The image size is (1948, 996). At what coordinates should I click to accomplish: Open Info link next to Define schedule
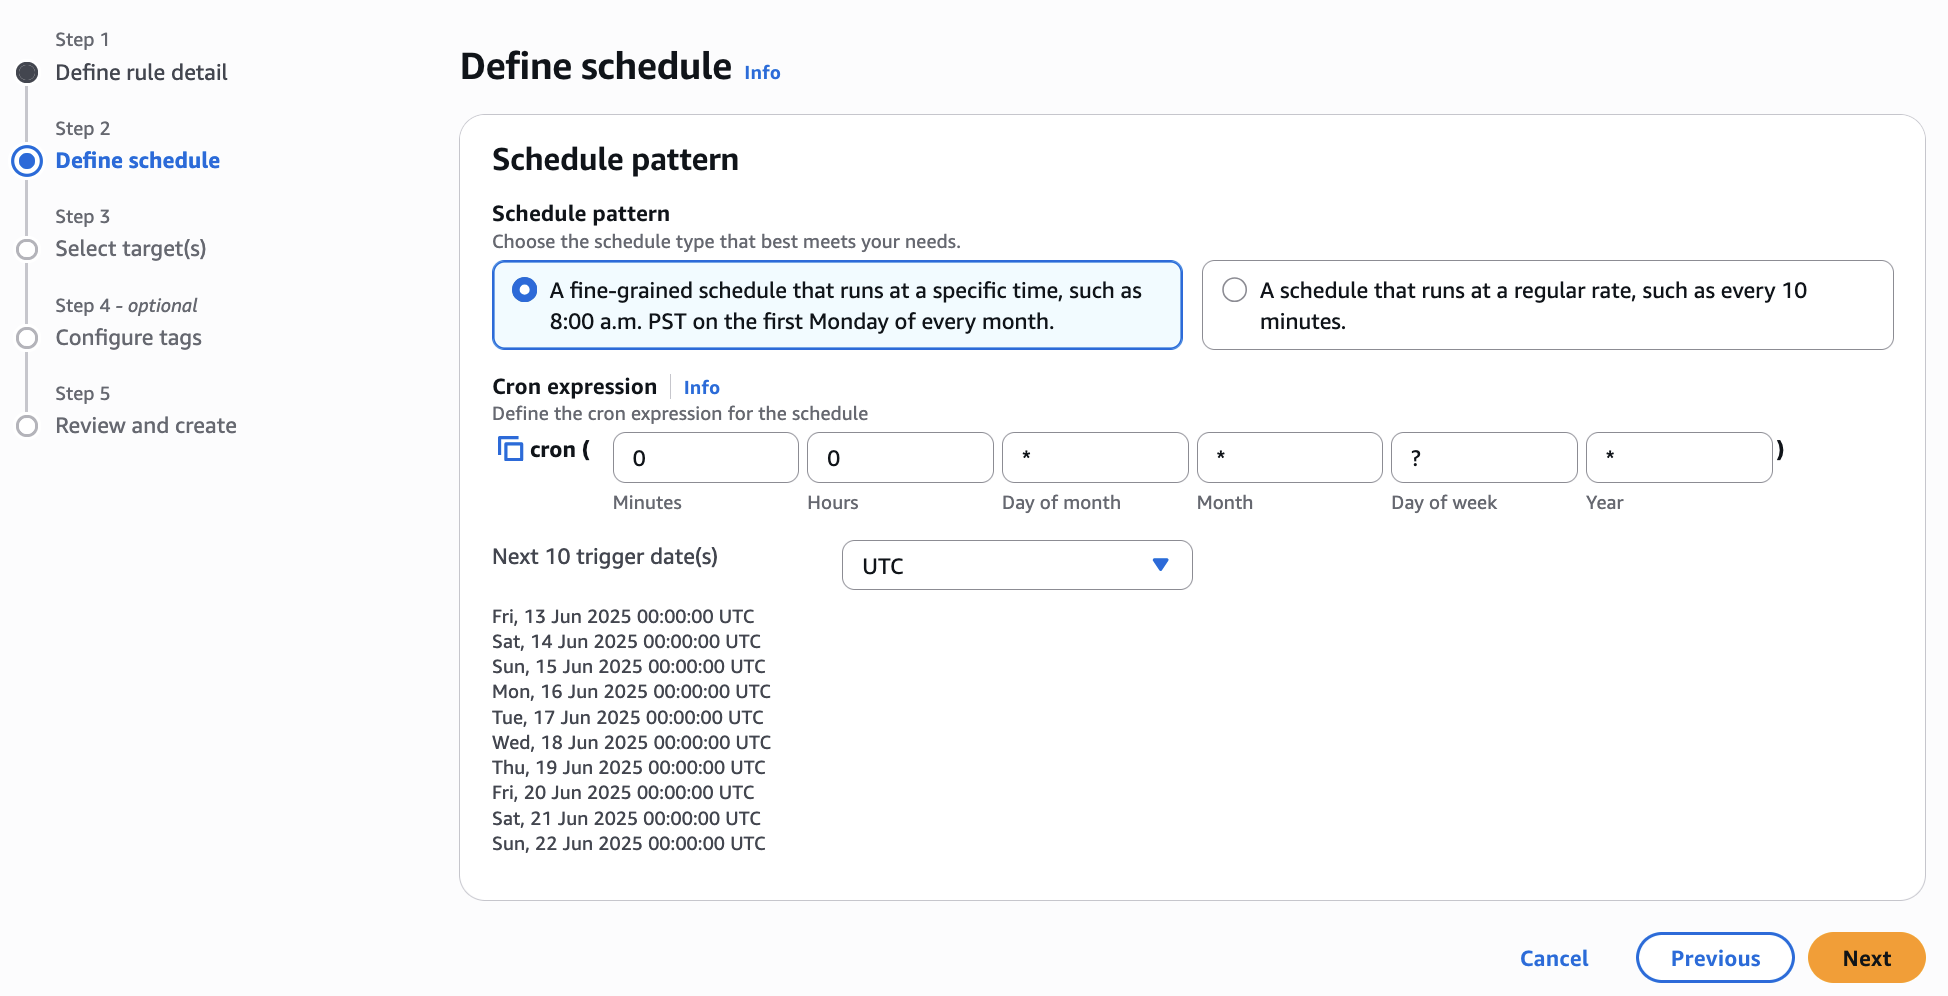(x=762, y=73)
